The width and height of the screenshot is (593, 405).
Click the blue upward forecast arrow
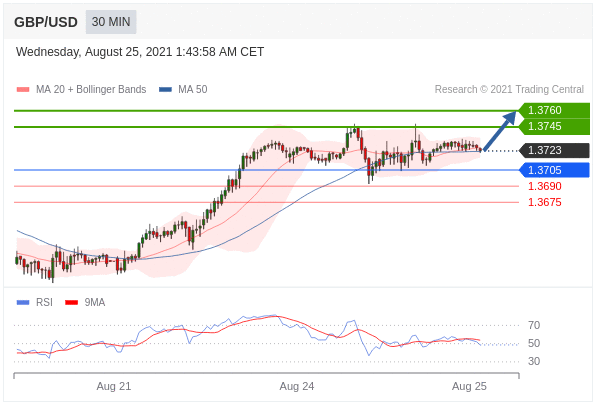500,131
